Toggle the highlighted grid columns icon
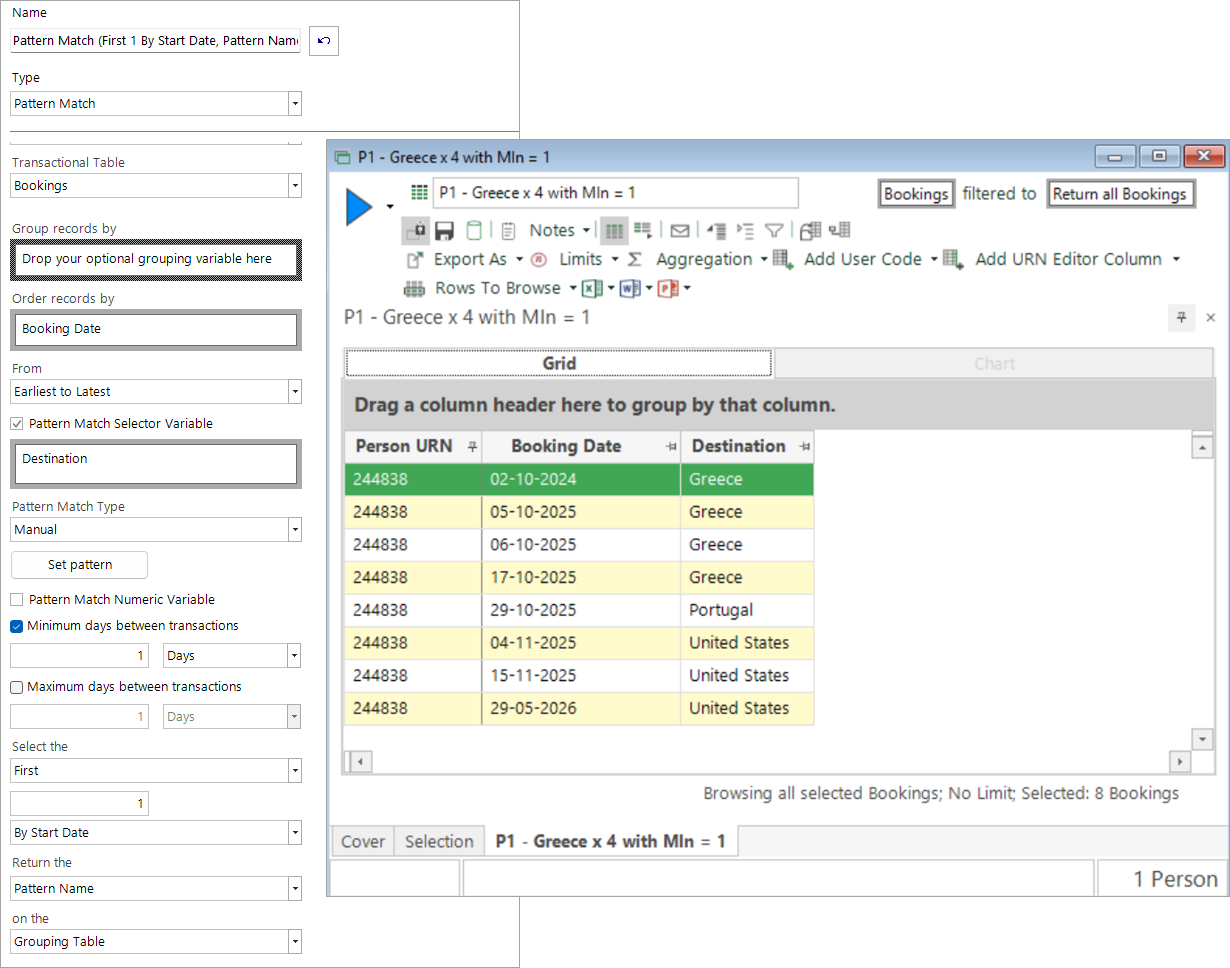Image resolution: width=1230 pixels, height=968 pixels. pyautogui.click(x=614, y=231)
